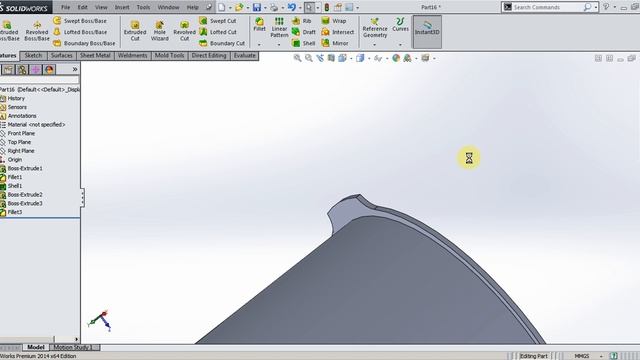The height and width of the screenshot is (360, 640).
Task: Click the Linear Pattern tool
Action: (280, 27)
